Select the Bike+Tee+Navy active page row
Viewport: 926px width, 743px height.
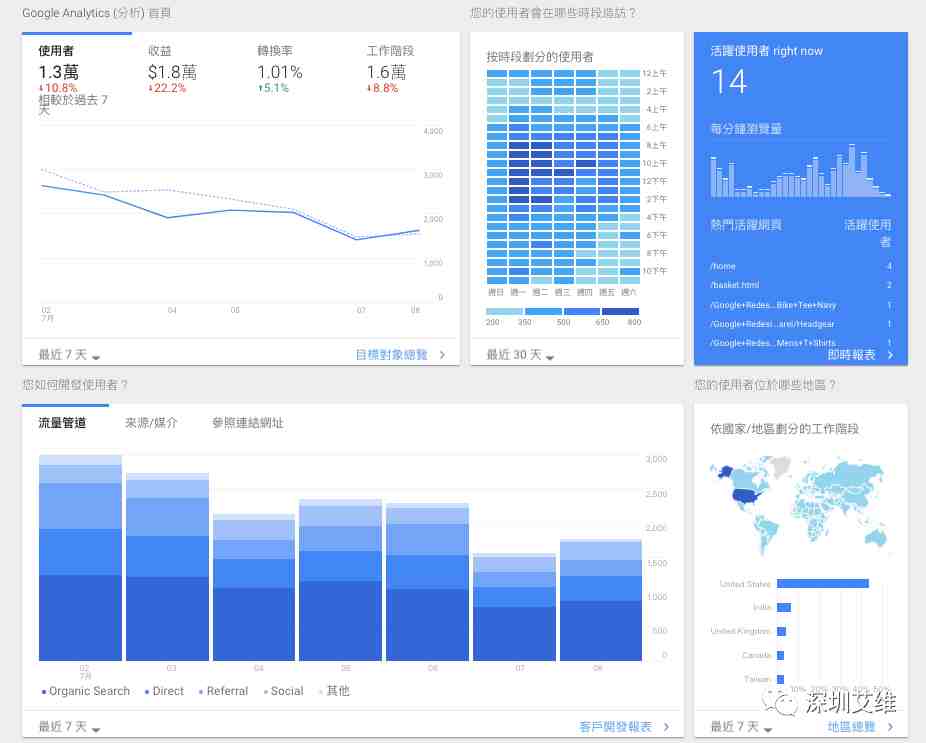pyautogui.click(x=801, y=305)
